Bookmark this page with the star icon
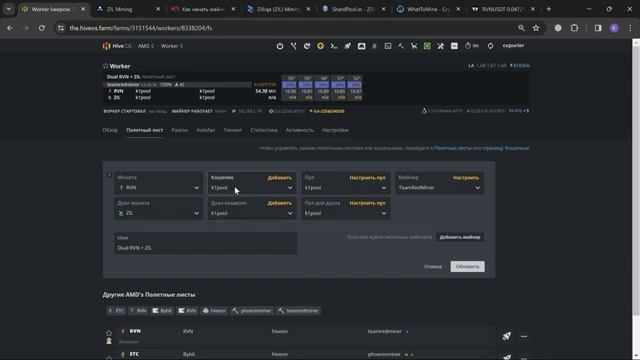Image resolution: width=640 pixels, height=360 pixels. (536, 28)
